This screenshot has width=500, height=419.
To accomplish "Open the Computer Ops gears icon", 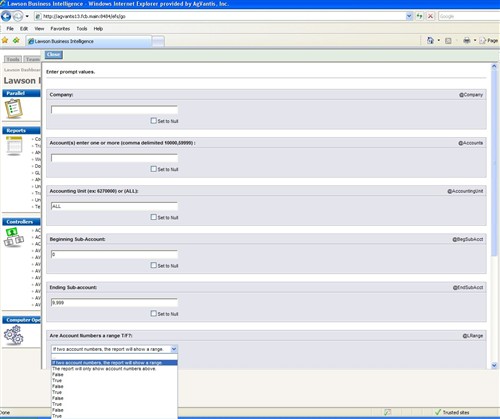I will pos(14,335).
